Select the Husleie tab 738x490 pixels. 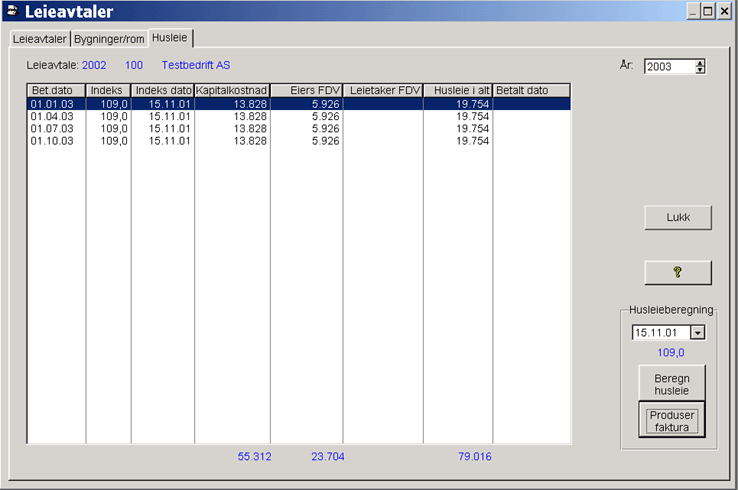(x=170, y=38)
